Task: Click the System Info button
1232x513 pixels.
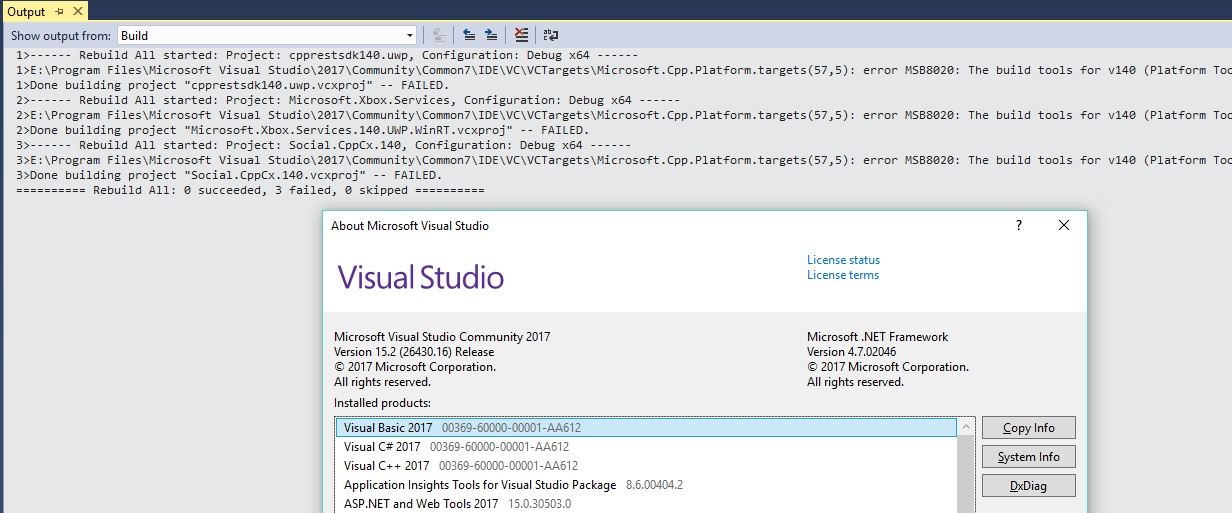Action: (1029, 457)
